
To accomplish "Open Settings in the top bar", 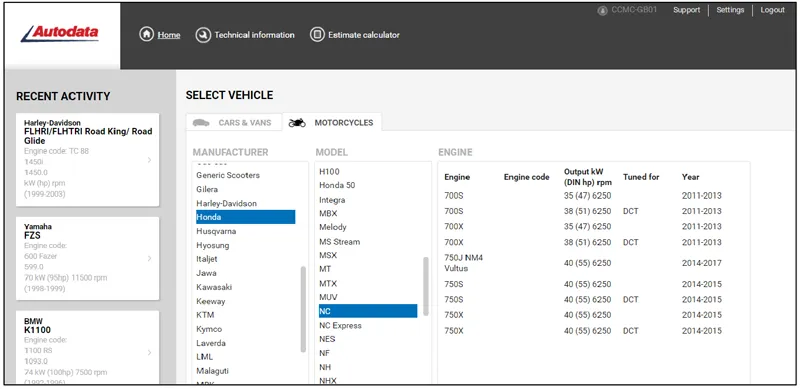I will pos(730,10).
